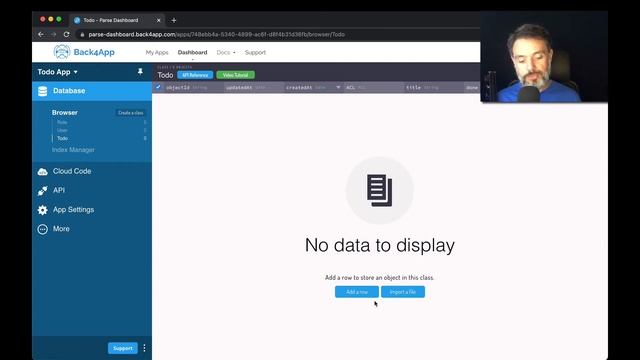Select the Todo class in Browser
640x360 pixels.
point(62,138)
